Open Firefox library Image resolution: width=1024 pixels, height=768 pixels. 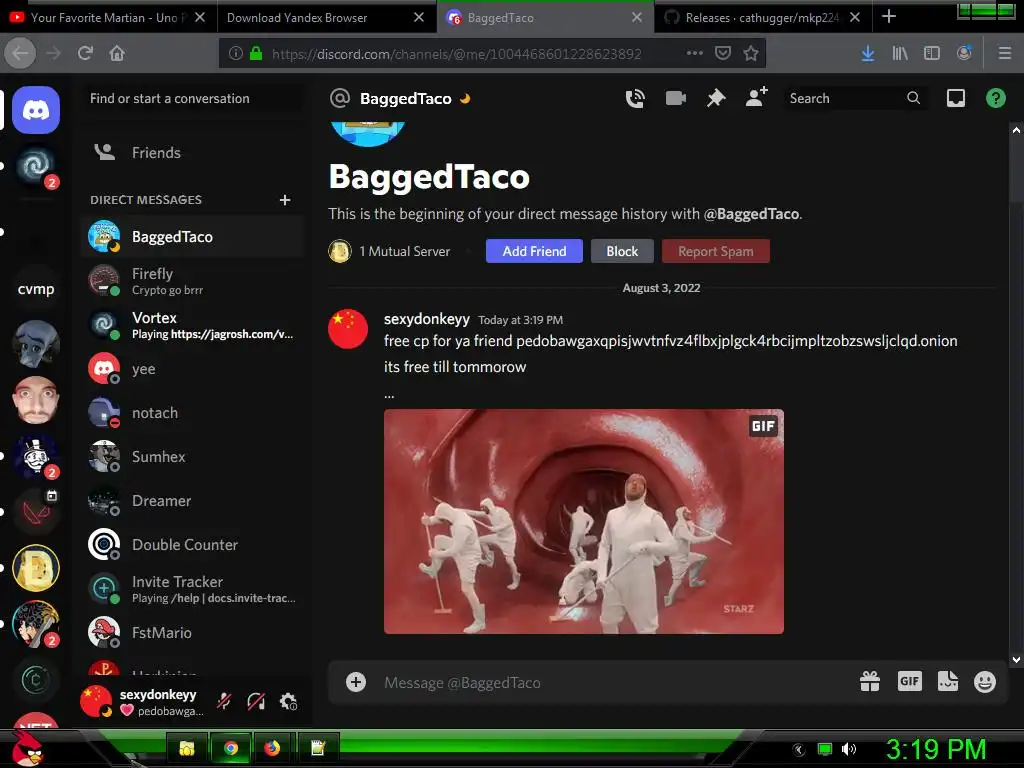pos(900,53)
